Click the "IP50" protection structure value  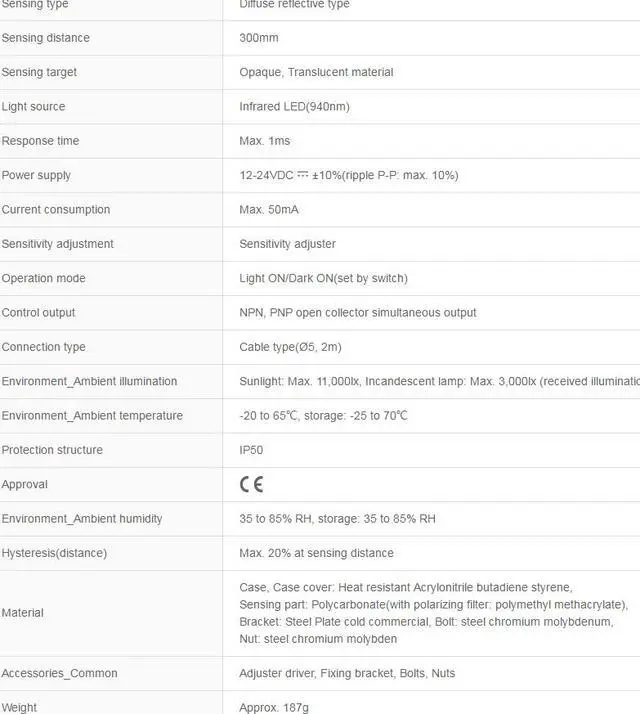pos(251,450)
